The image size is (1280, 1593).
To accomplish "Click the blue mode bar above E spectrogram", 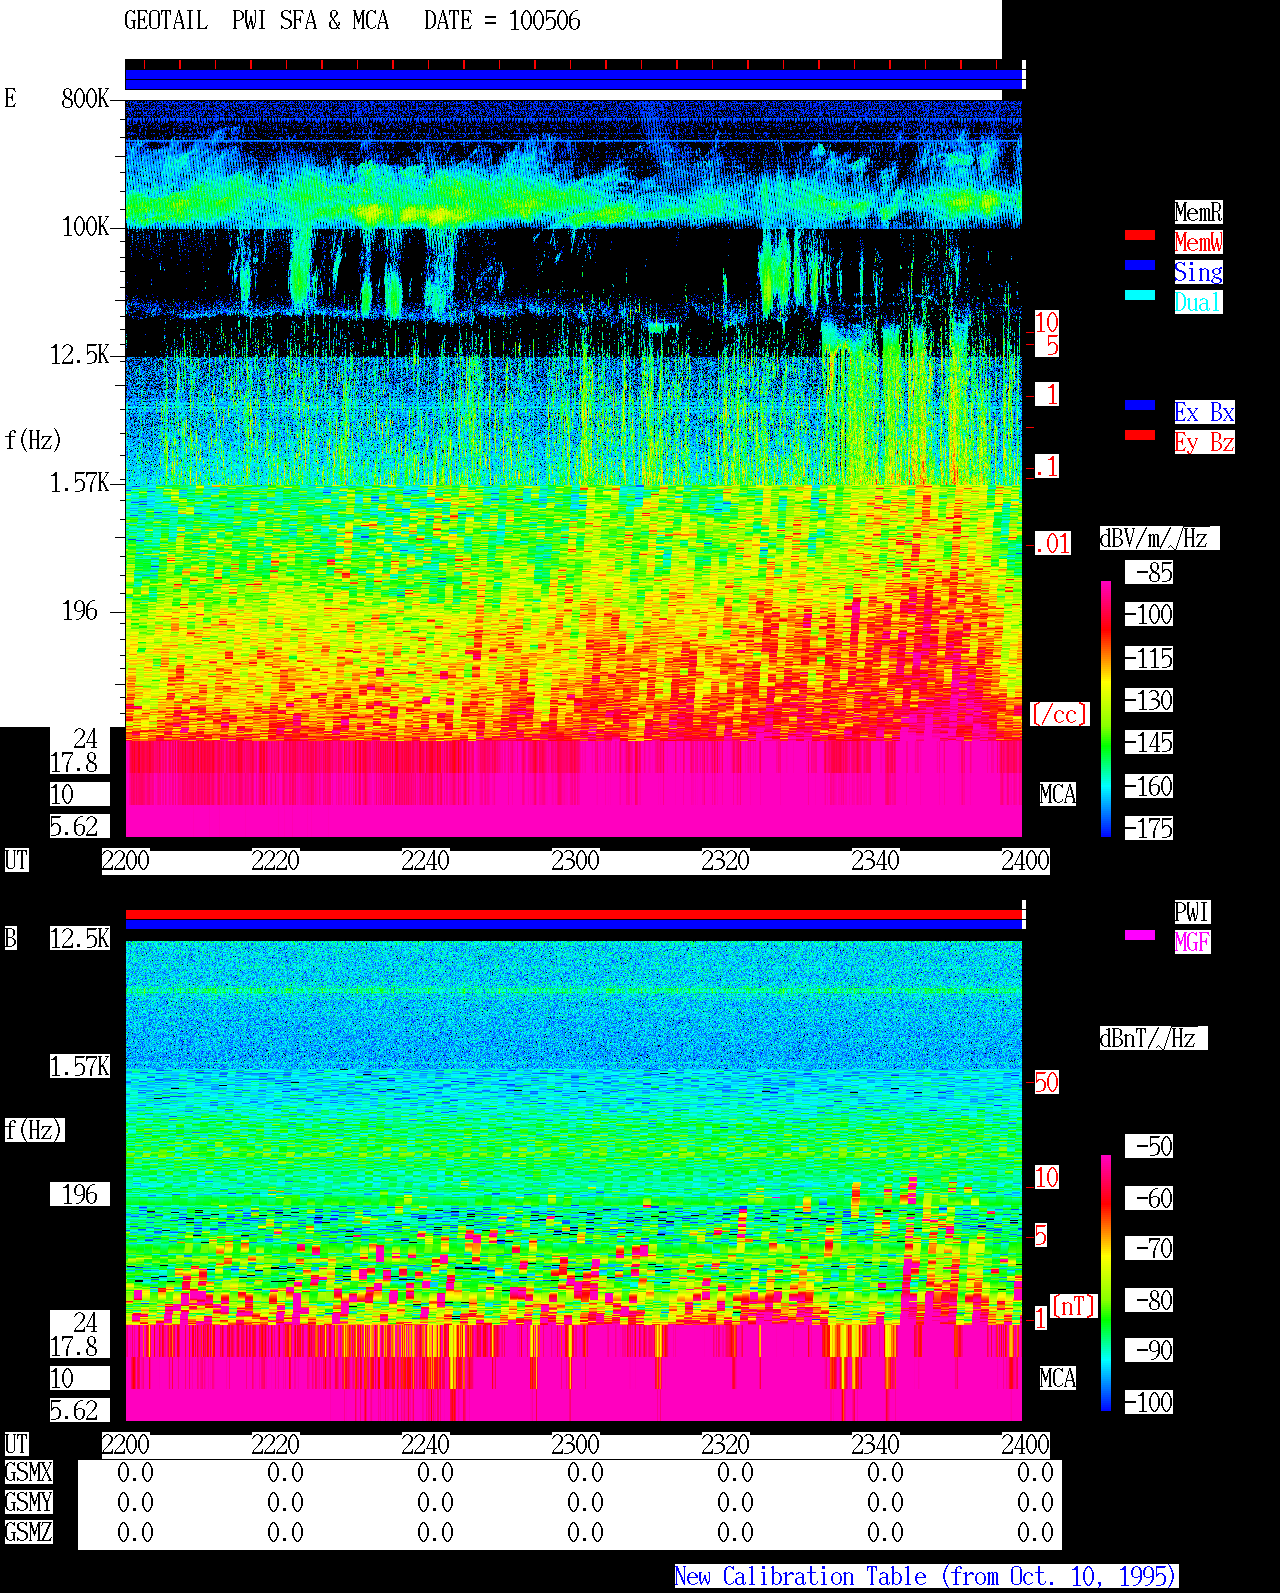I will click(574, 79).
